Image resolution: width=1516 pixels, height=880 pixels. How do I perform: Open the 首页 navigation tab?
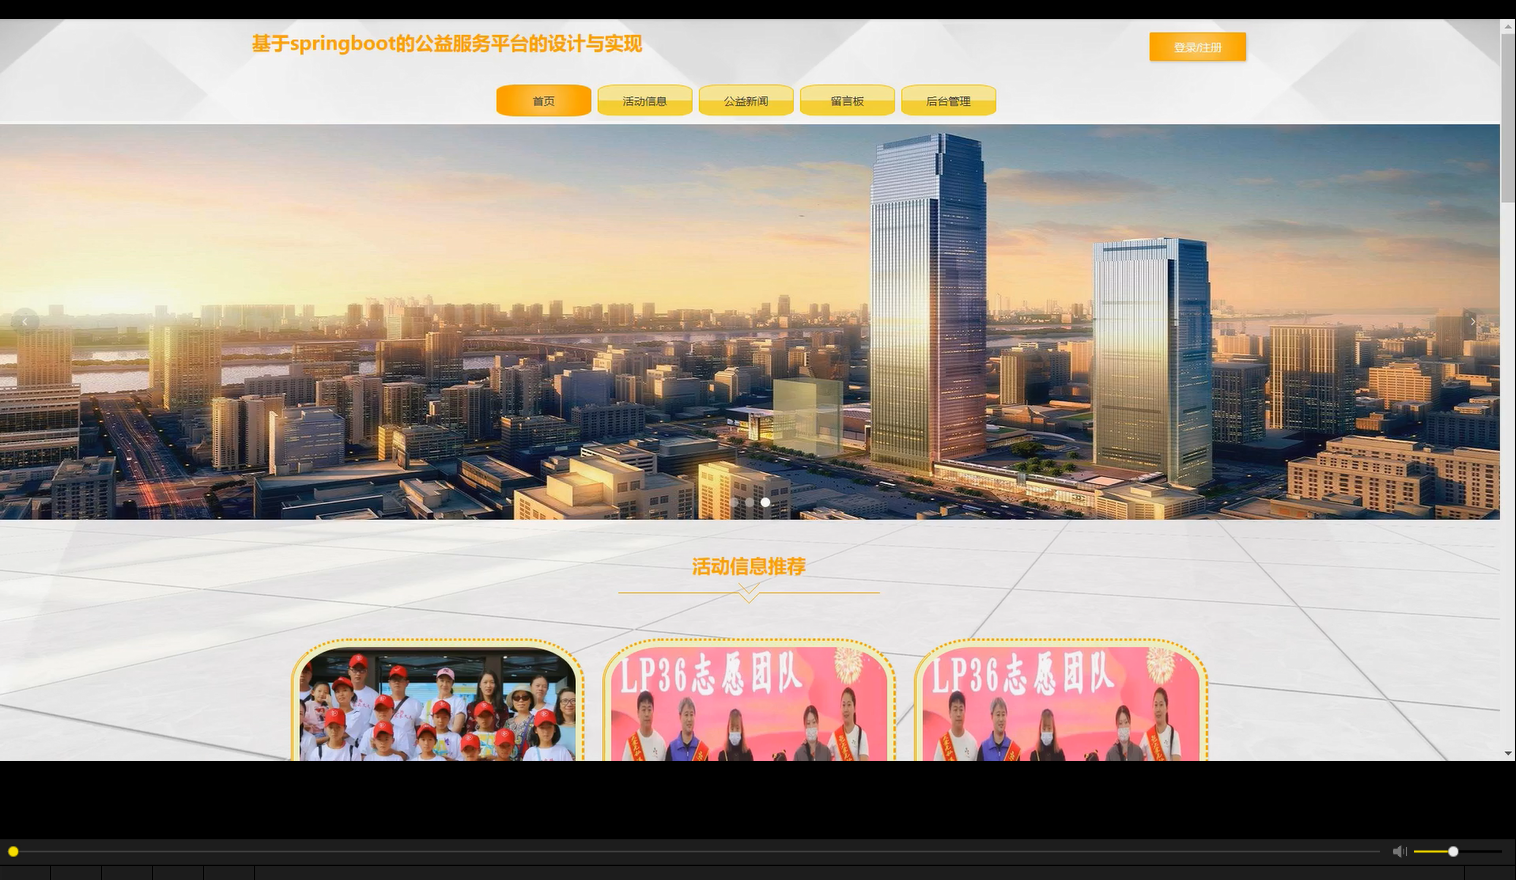coord(544,101)
